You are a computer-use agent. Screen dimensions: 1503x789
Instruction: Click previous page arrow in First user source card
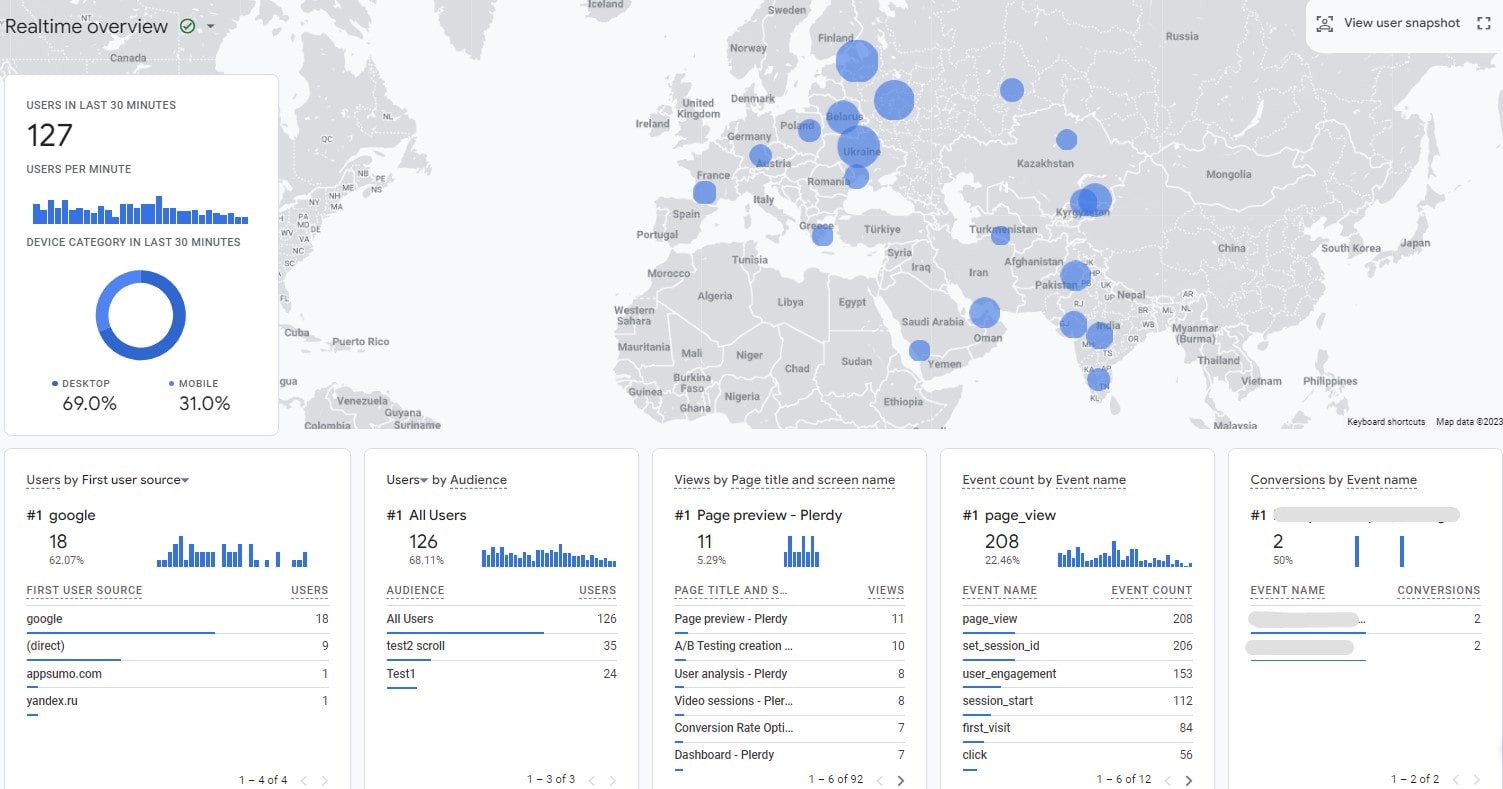click(x=303, y=780)
